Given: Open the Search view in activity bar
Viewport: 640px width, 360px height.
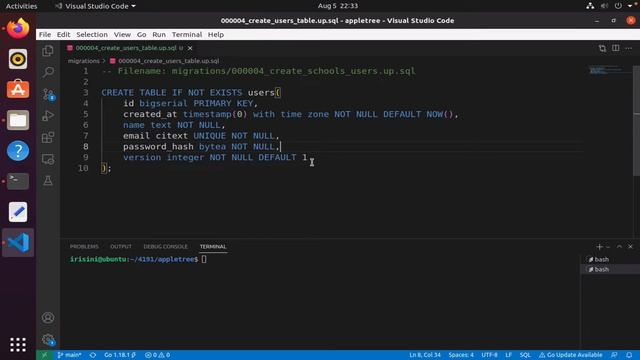Looking at the screenshot, I should (48, 72).
